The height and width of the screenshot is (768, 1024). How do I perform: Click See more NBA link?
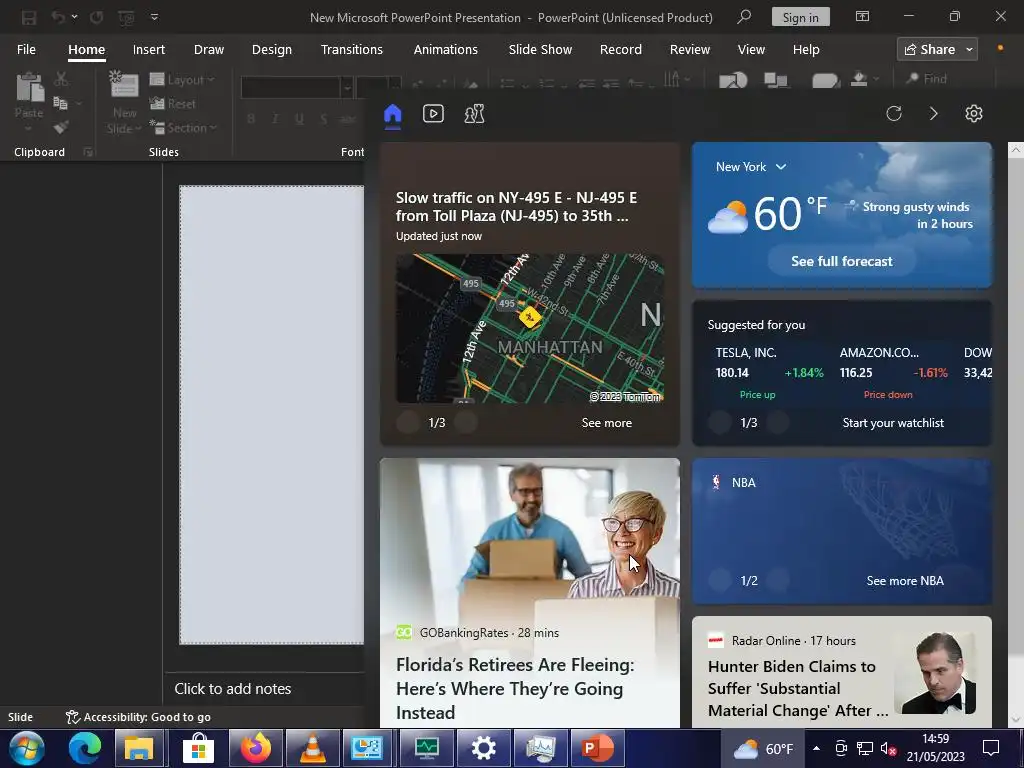click(x=904, y=581)
